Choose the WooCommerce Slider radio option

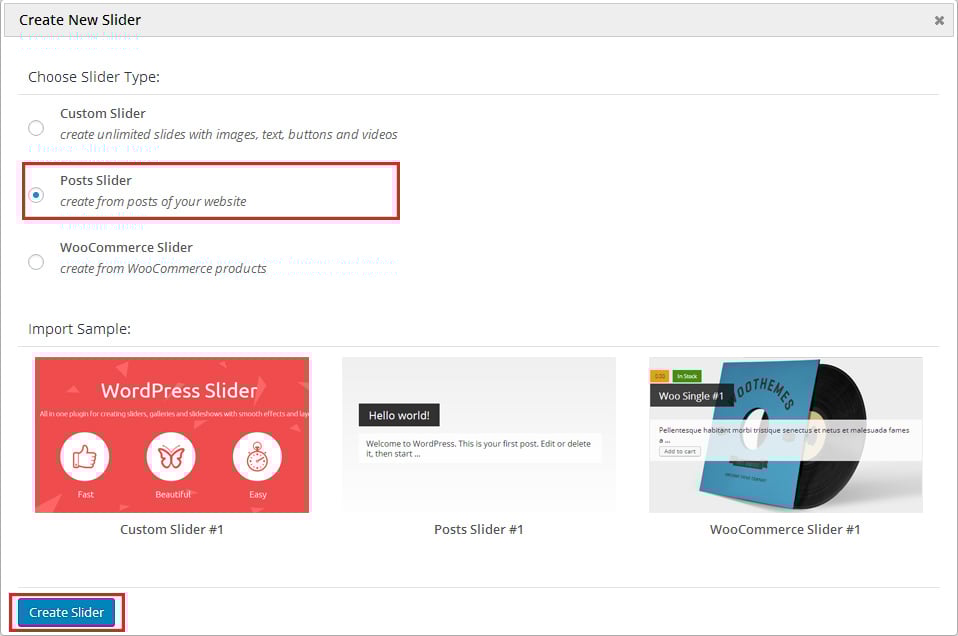click(36, 261)
